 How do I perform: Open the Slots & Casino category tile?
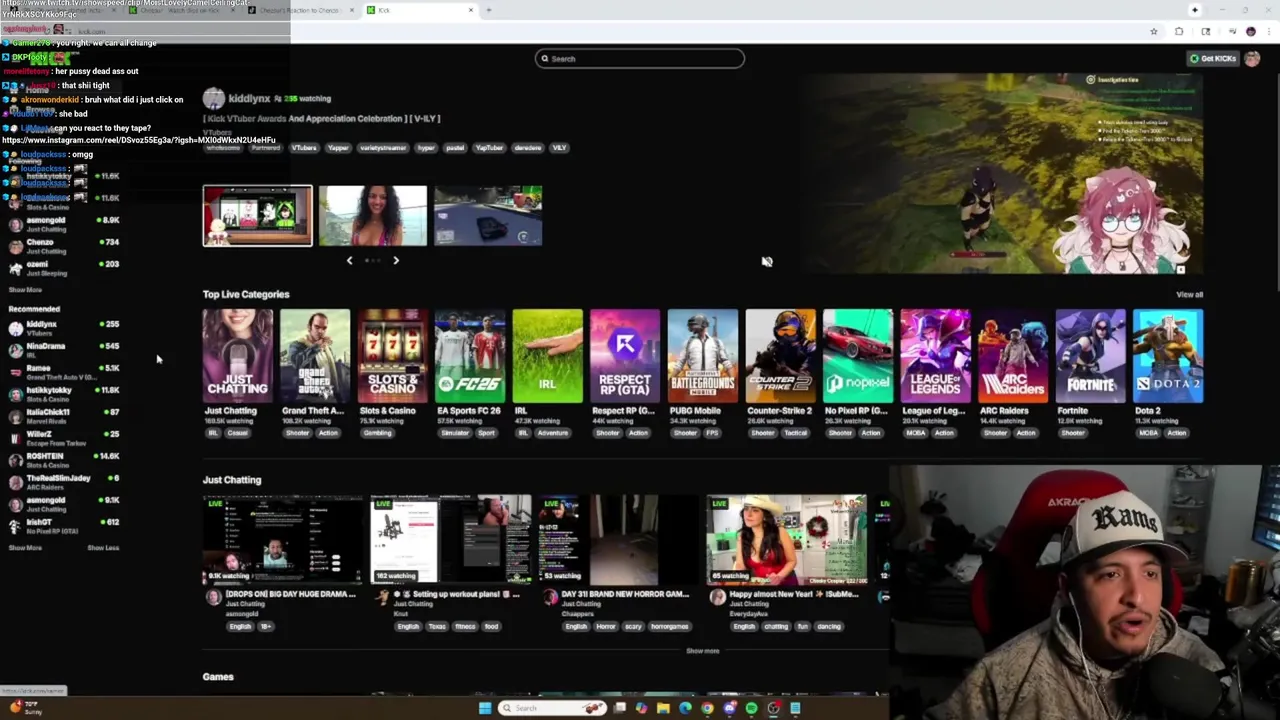click(x=392, y=357)
